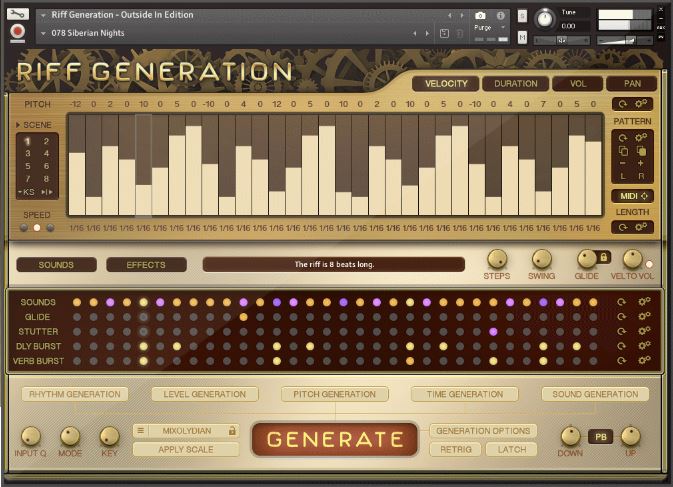This screenshot has height=487, width=673.
Task: Open the KS keyswitch dropdown
Action: click(26, 192)
